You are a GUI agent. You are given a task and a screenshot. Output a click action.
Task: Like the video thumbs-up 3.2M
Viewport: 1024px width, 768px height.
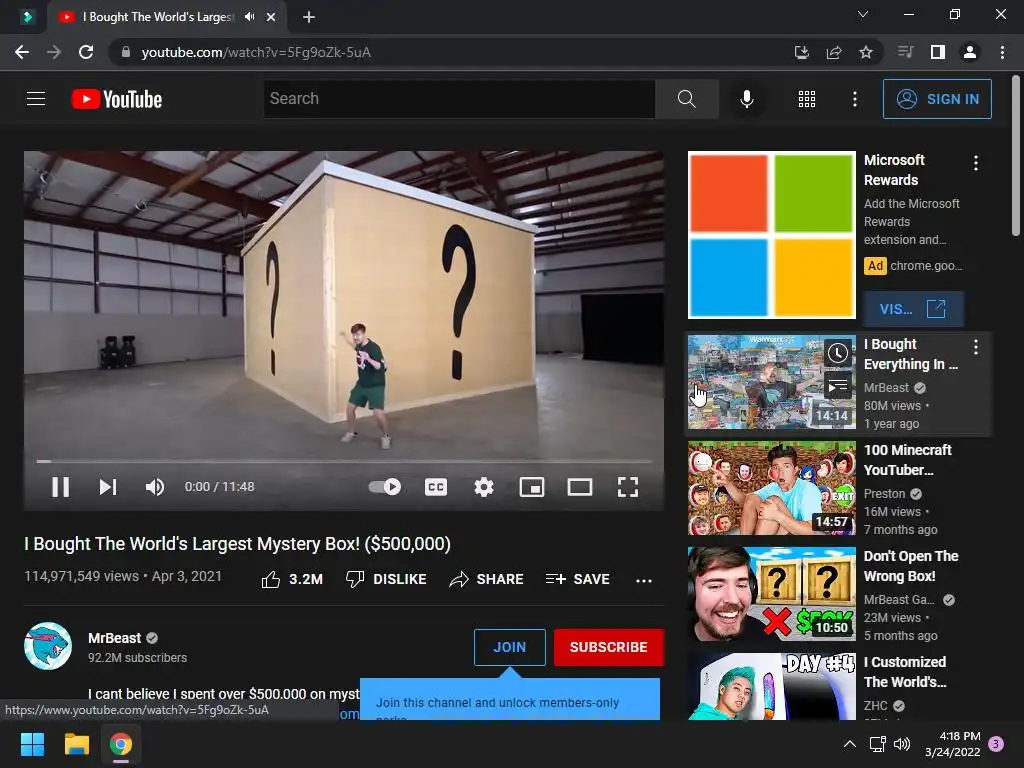click(292, 579)
